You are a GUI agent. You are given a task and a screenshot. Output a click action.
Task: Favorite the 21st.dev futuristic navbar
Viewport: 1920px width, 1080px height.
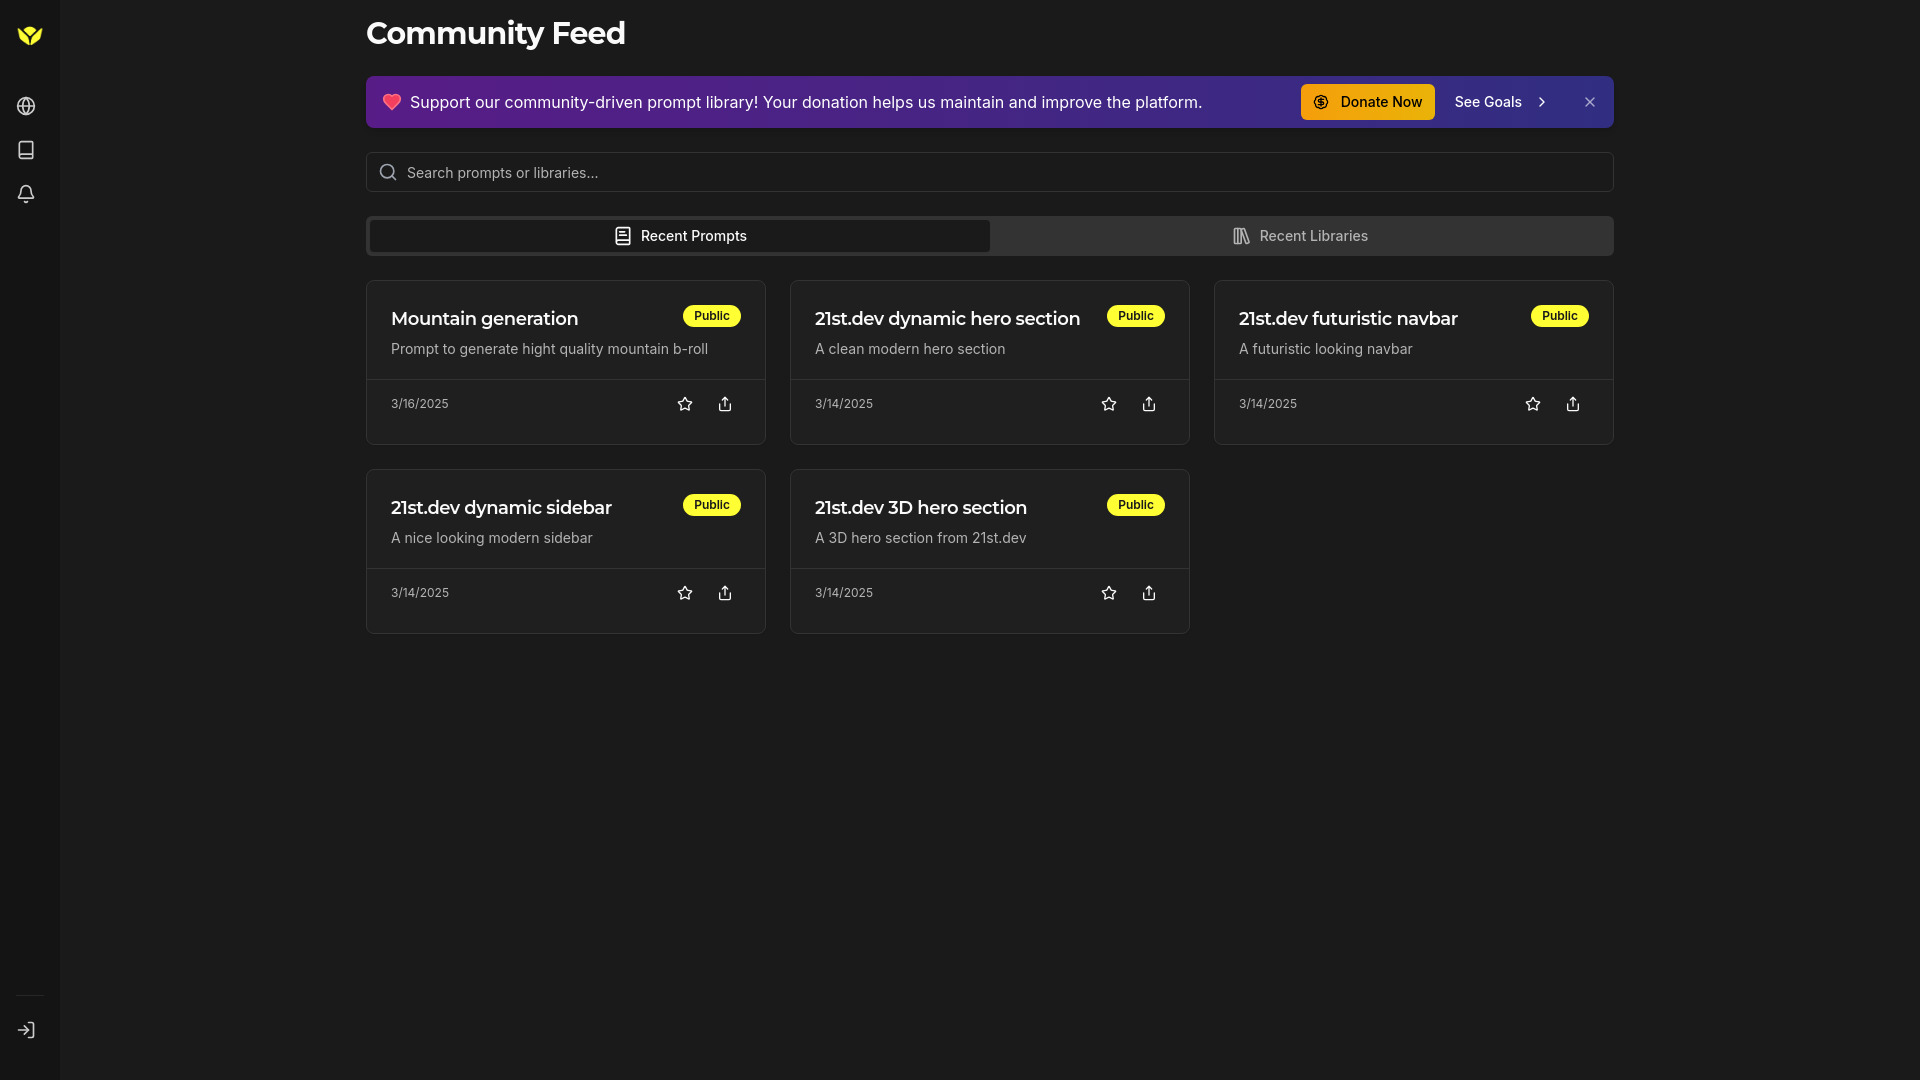(x=1532, y=404)
